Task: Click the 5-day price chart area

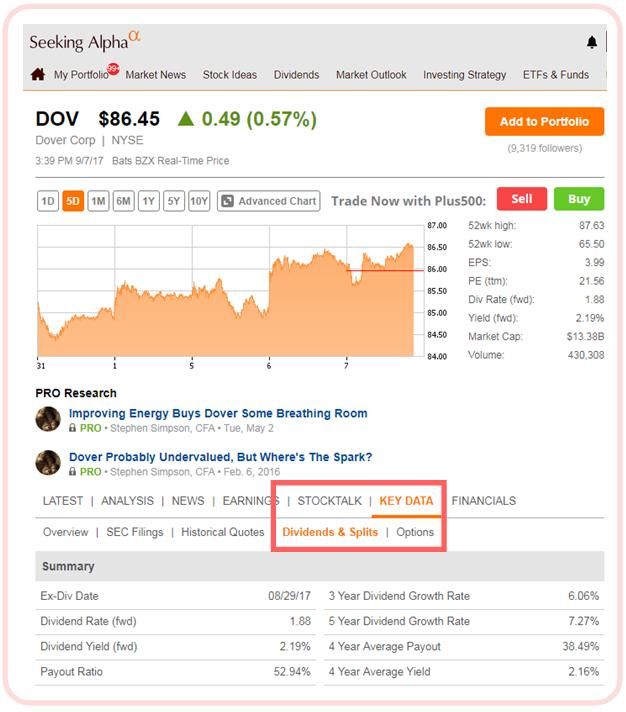Action: [x=231, y=291]
